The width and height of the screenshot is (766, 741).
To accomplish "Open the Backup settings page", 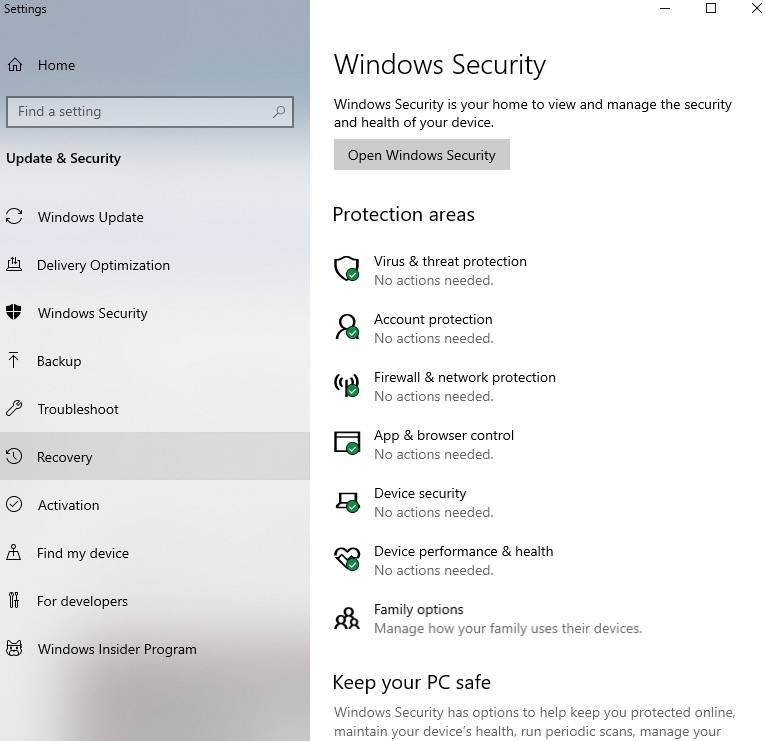I will click(155, 360).
